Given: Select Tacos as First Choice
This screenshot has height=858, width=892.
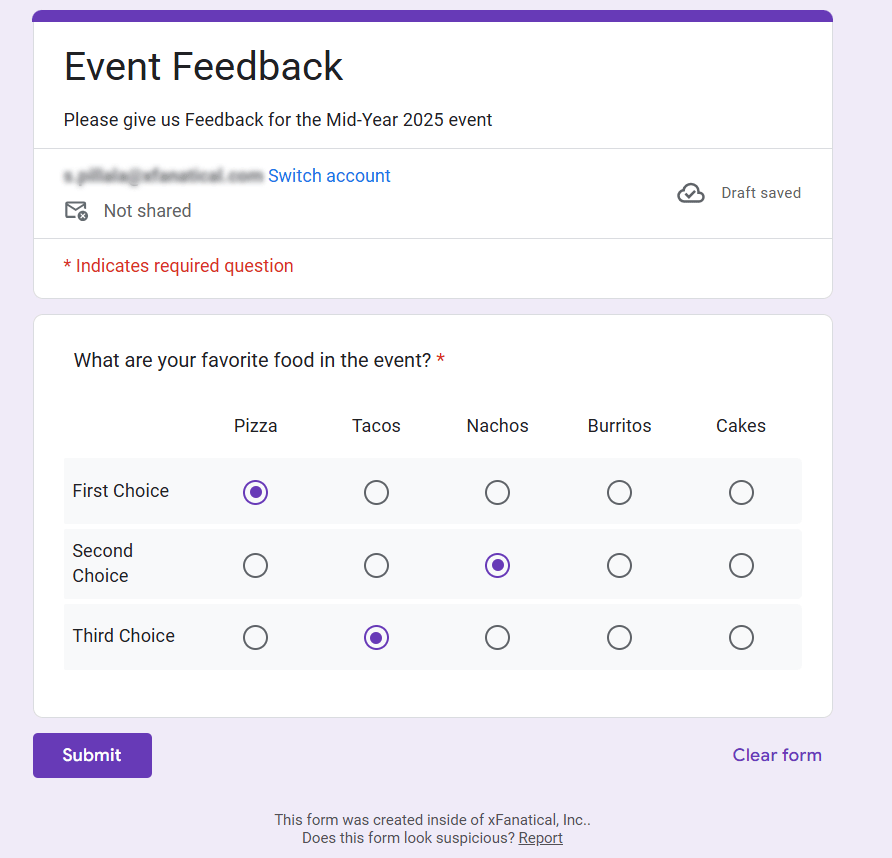Looking at the screenshot, I should [376, 492].
